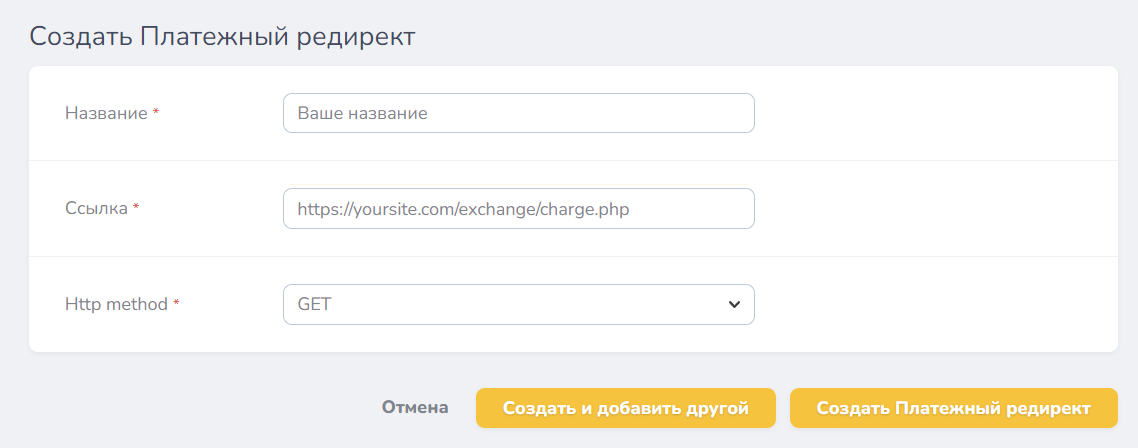
Task: Click the Ссылка field label
Action: (96, 209)
